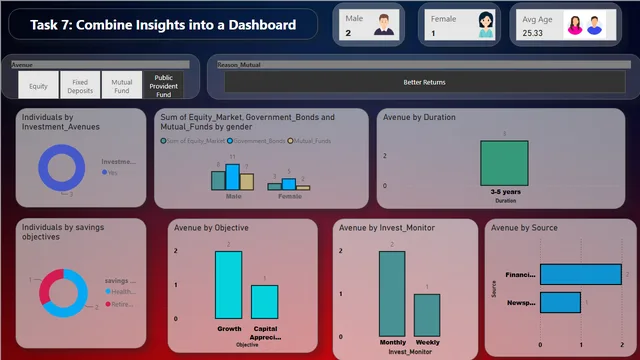Image resolution: width=640 pixels, height=360 pixels.
Task: Click the Yes legend marker in Investment_Avenues
Action: coord(104,173)
